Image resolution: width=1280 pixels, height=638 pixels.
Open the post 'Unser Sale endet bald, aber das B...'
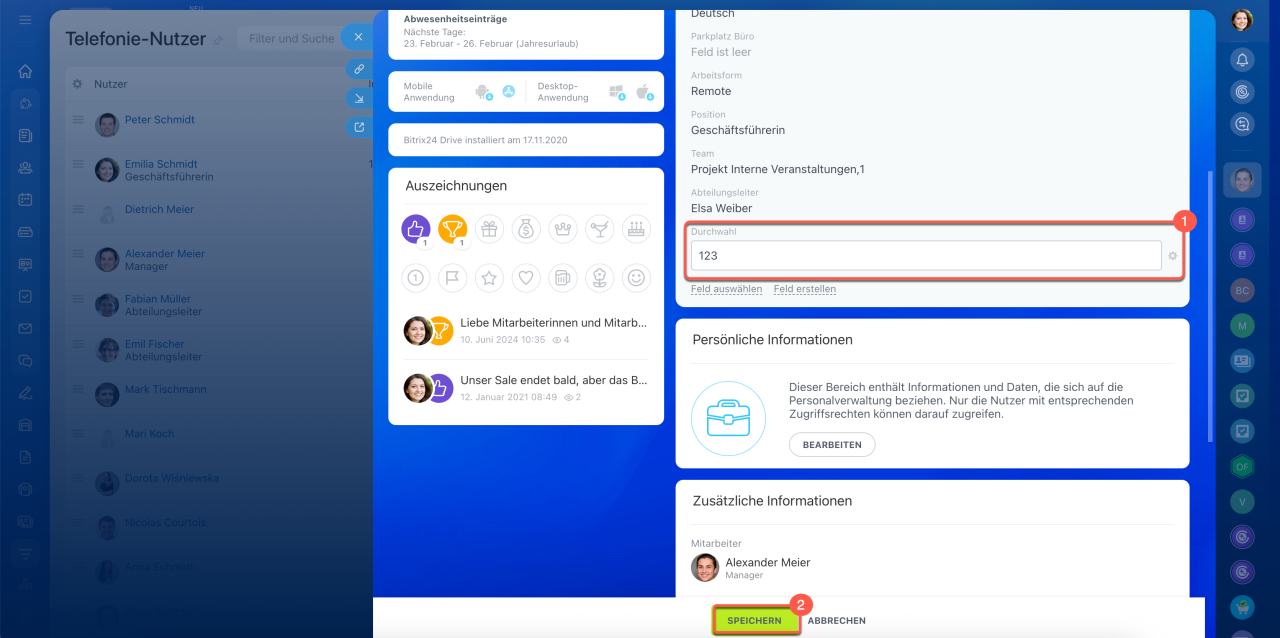coord(553,381)
